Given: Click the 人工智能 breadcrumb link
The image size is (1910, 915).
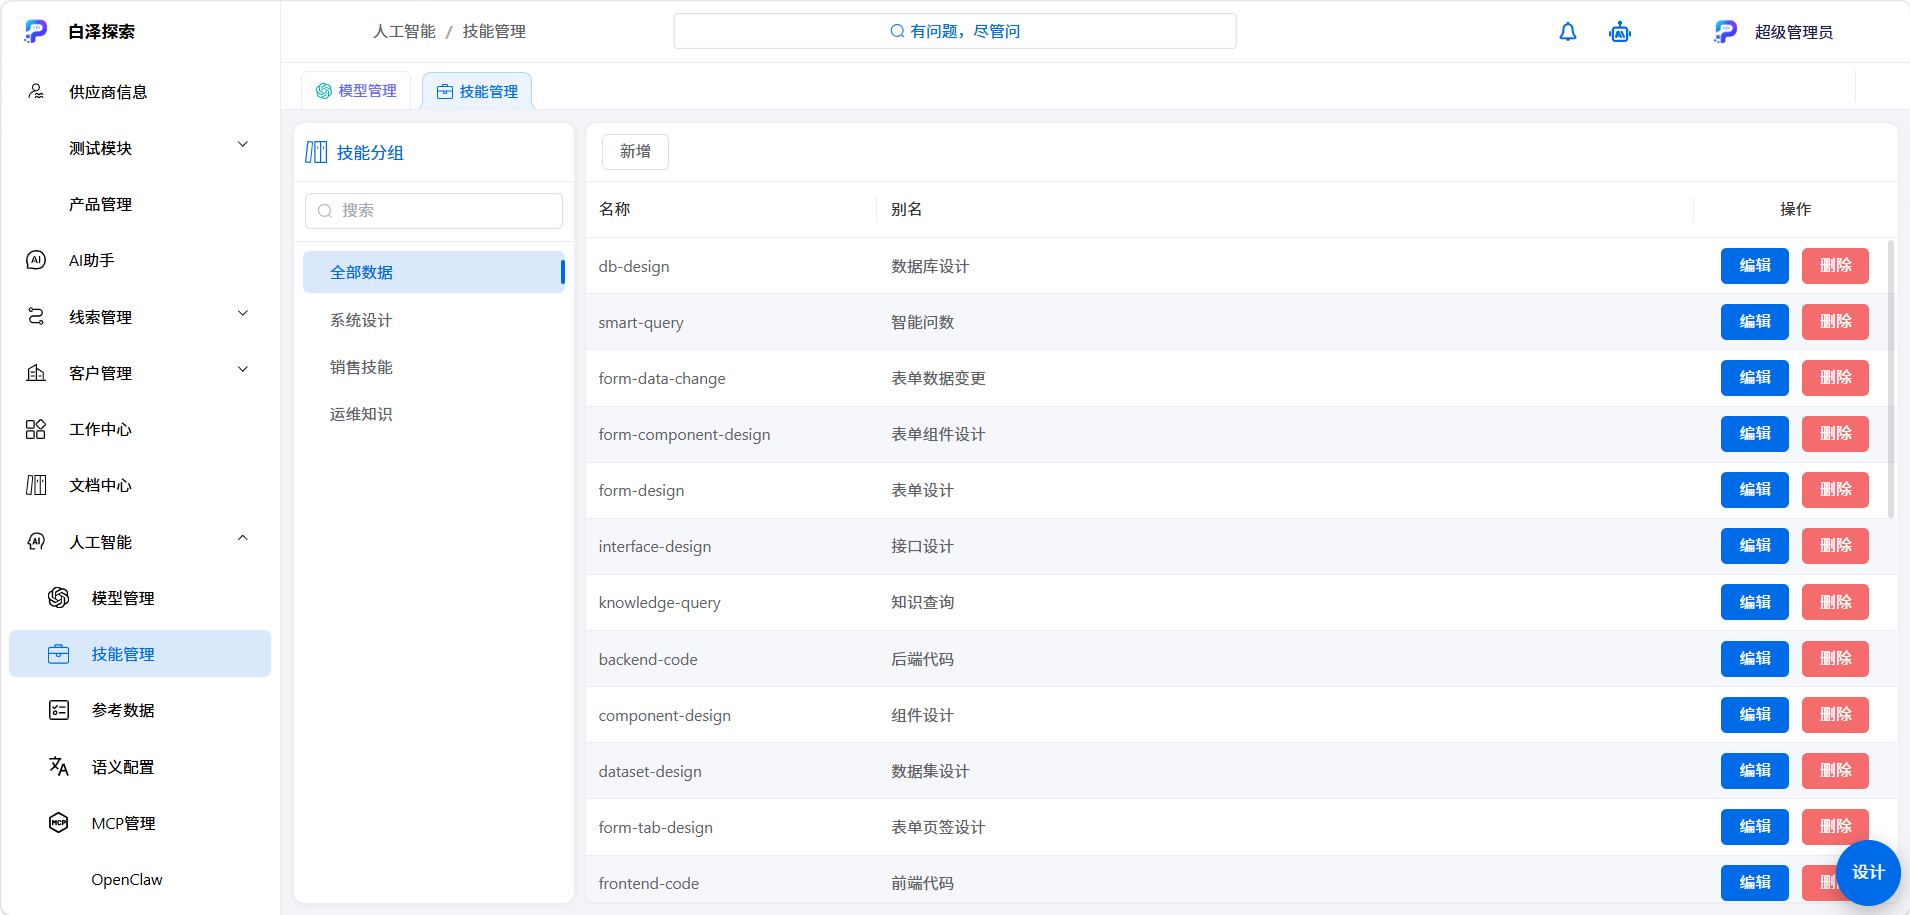Looking at the screenshot, I should pyautogui.click(x=404, y=32).
